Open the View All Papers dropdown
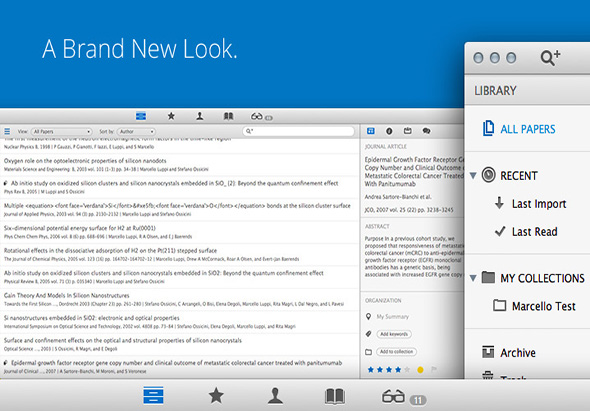 (61, 131)
